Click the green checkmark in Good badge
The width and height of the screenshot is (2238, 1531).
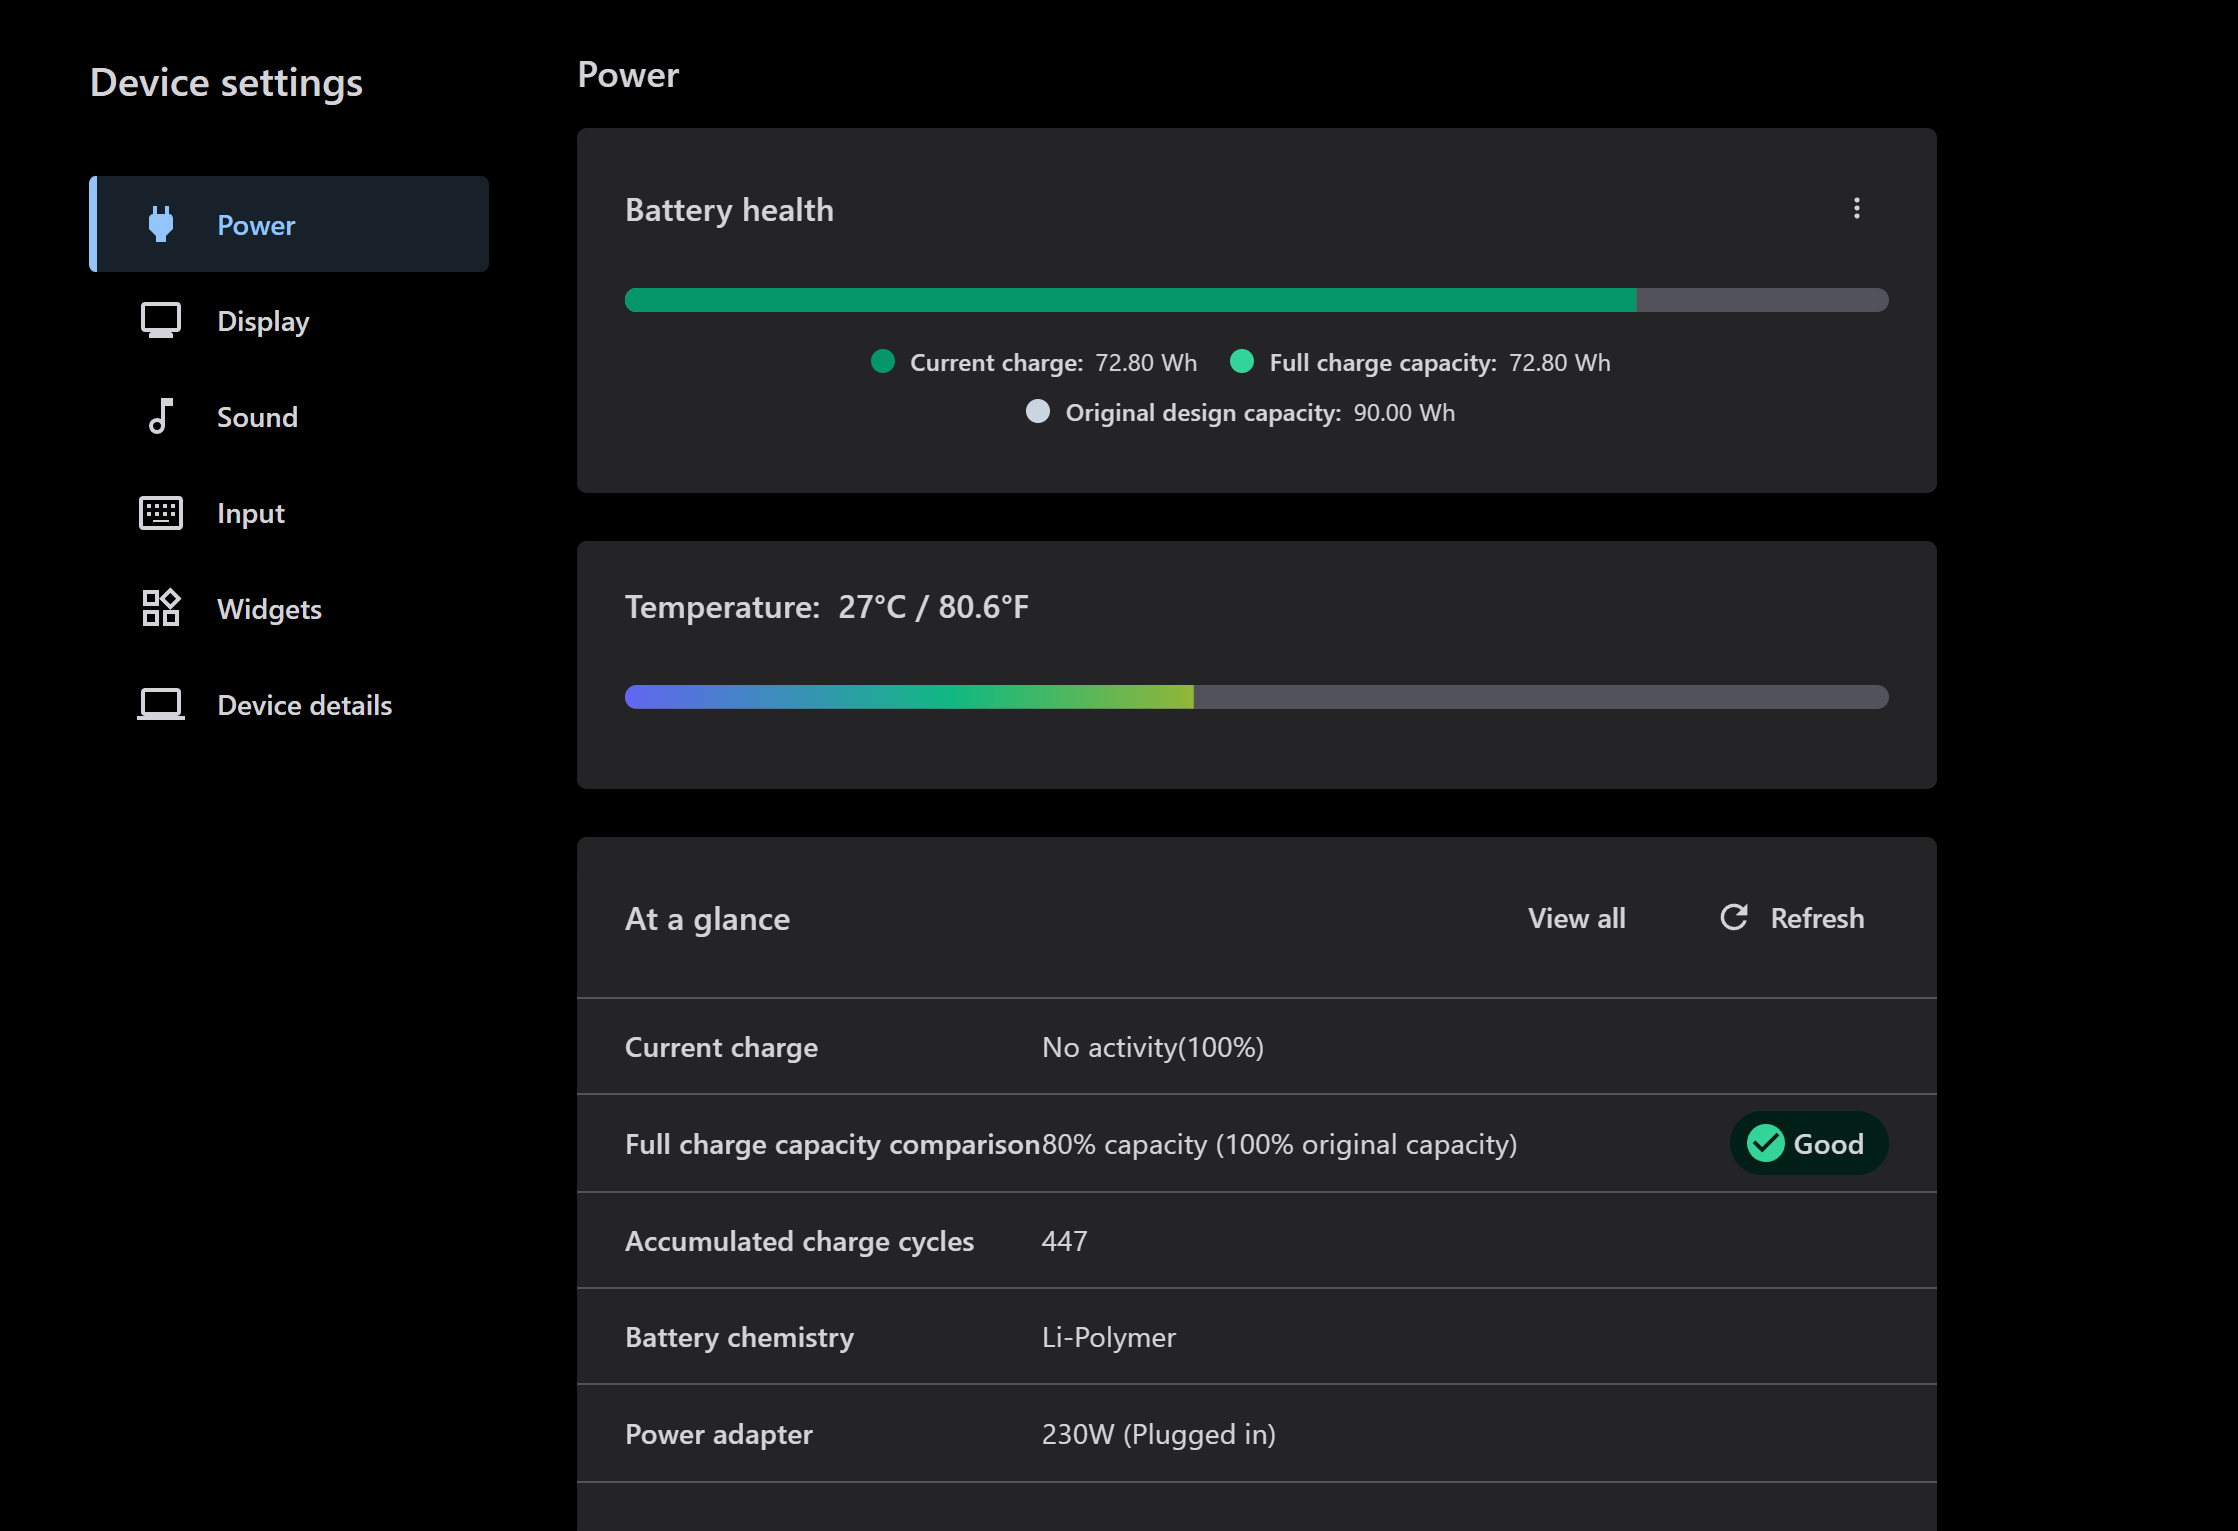click(x=1765, y=1143)
